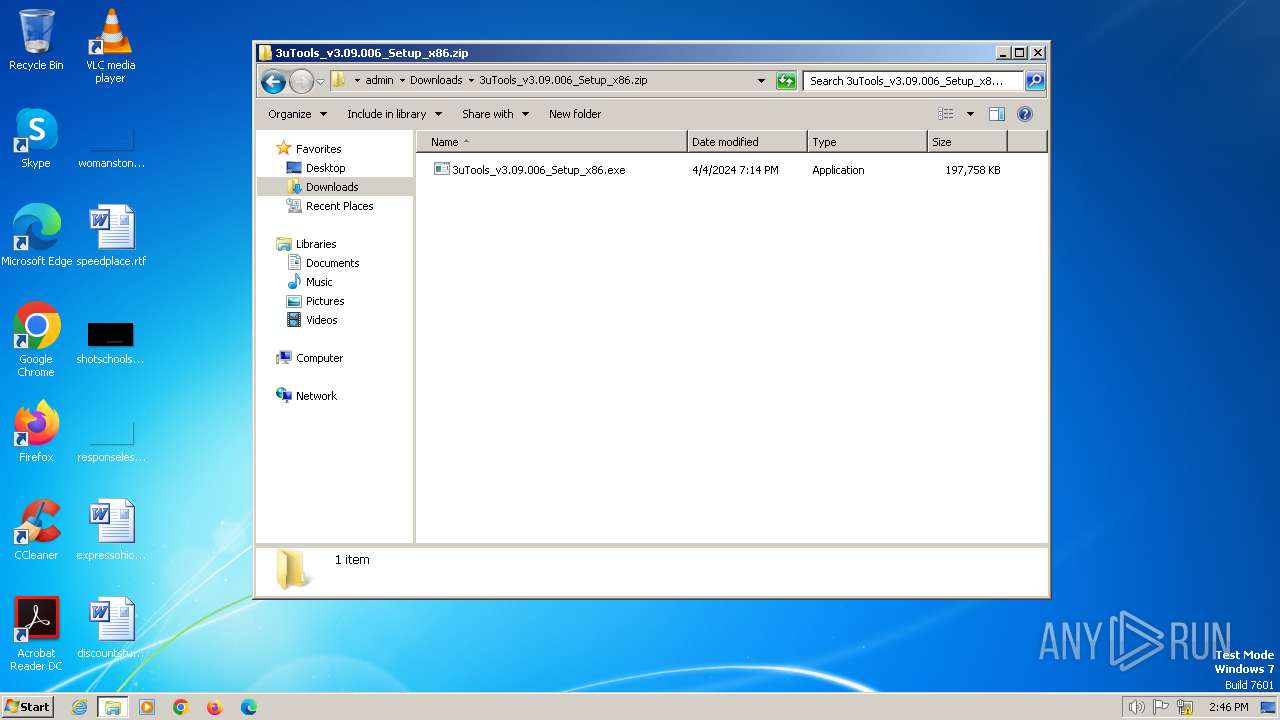The width and height of the screenshot is (1280, 720).
Task: Open Music library in navigation pane
Action: (319, 282)
